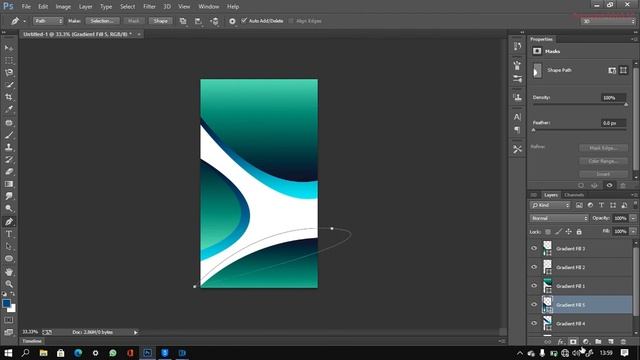The width and height of the screenshot is (640, 360).
Task: Open the Fill slider arrow
Action: (633, 231)
